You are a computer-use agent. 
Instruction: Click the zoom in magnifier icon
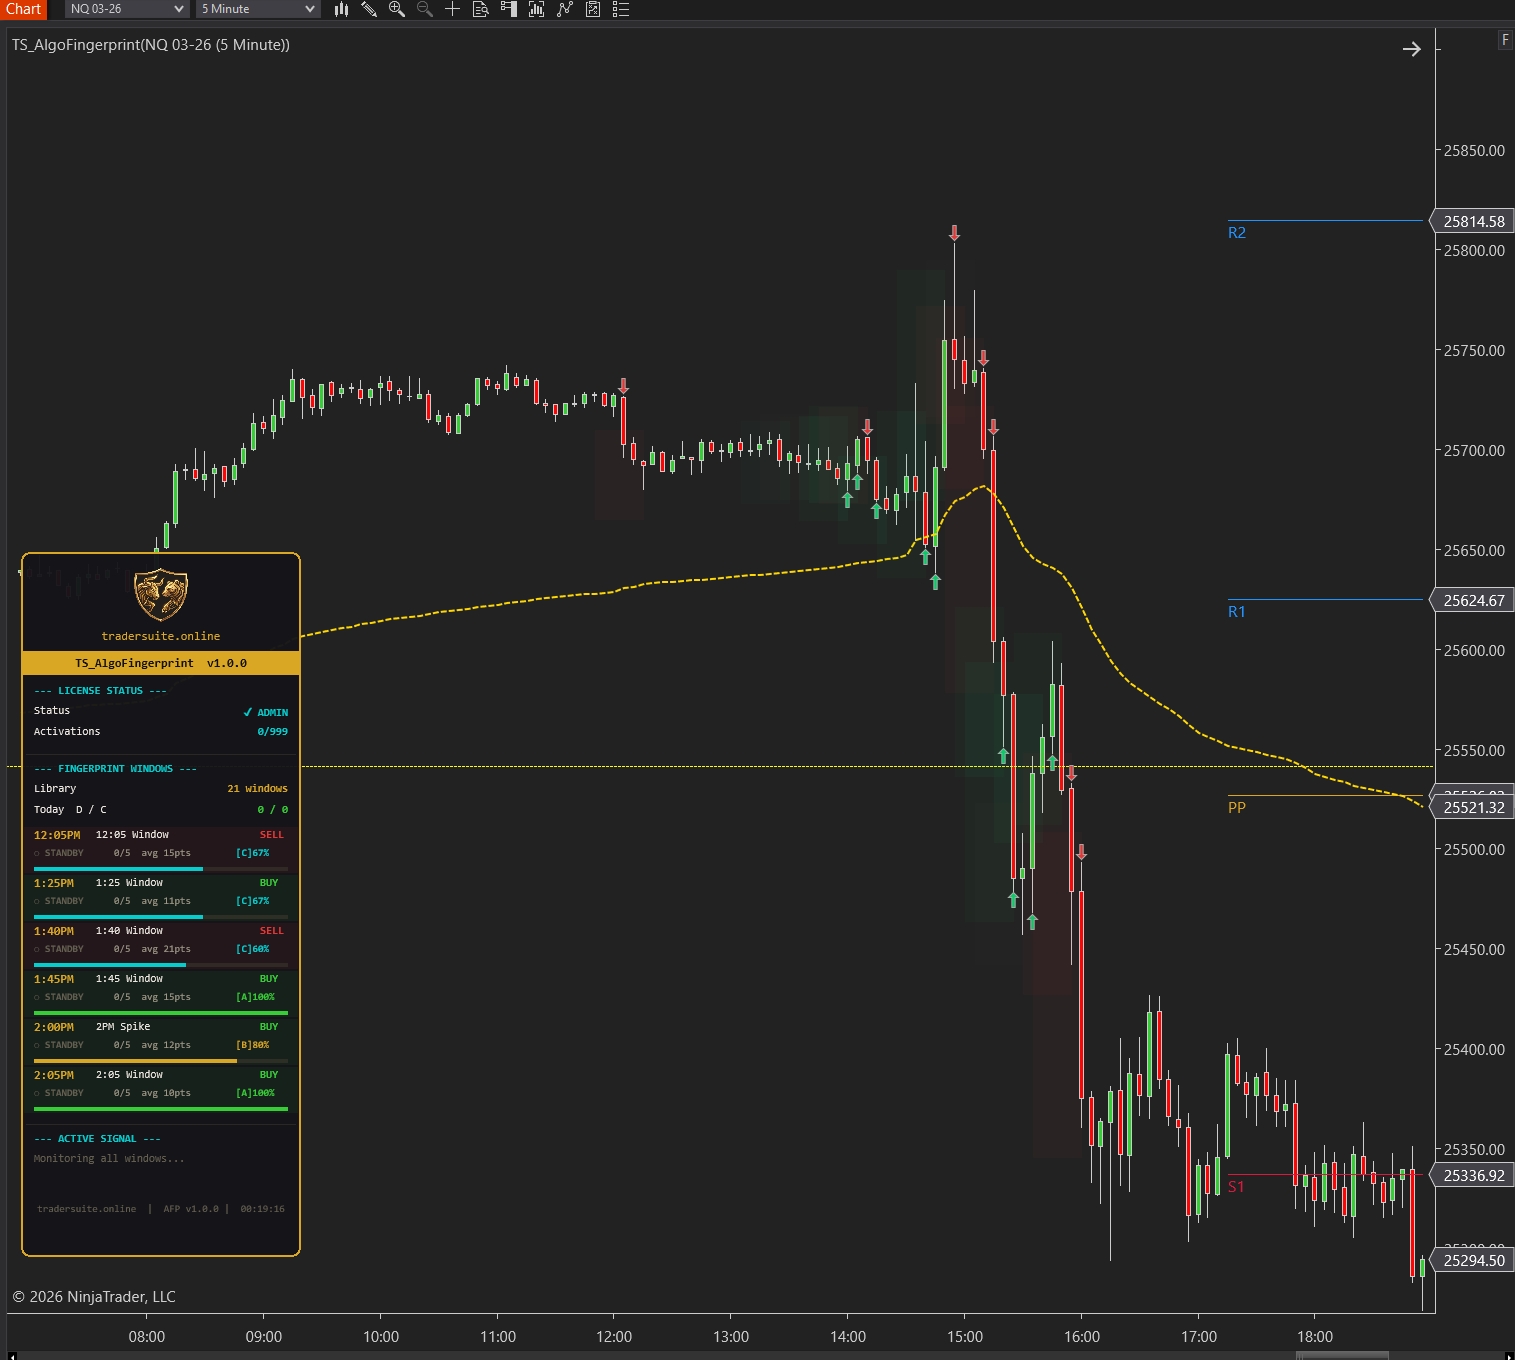tap(397, 9)
